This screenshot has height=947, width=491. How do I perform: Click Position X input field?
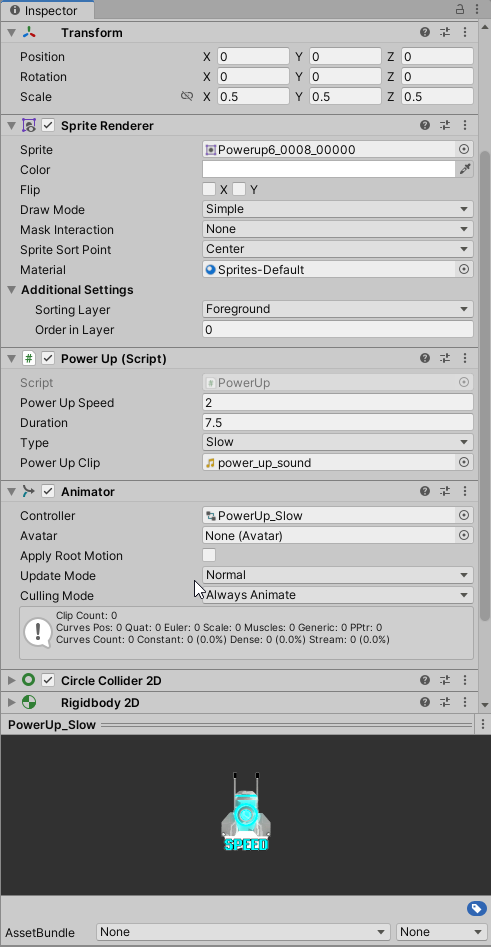point(253,57)
